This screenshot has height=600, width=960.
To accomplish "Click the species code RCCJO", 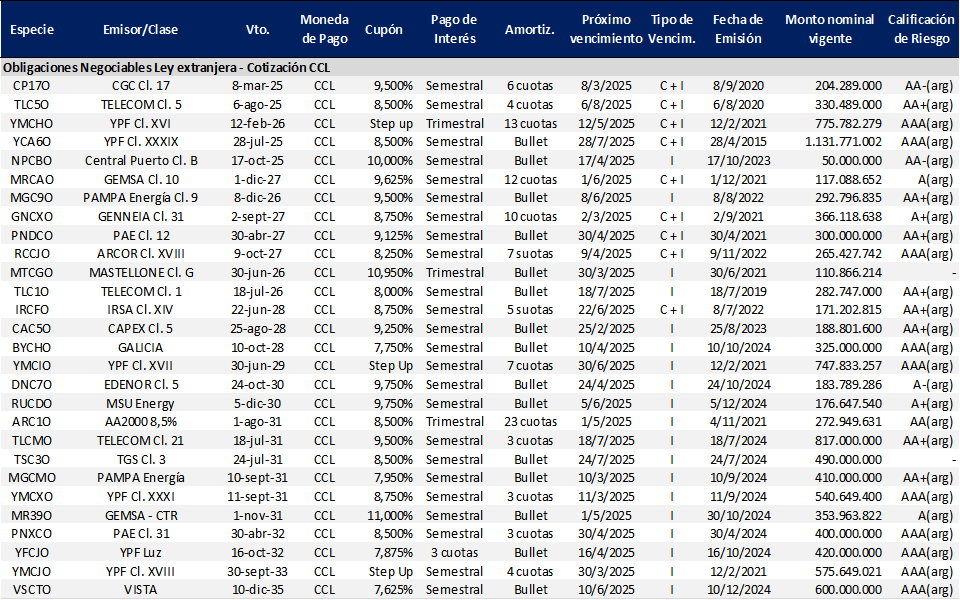I will [x=31, y=254].
